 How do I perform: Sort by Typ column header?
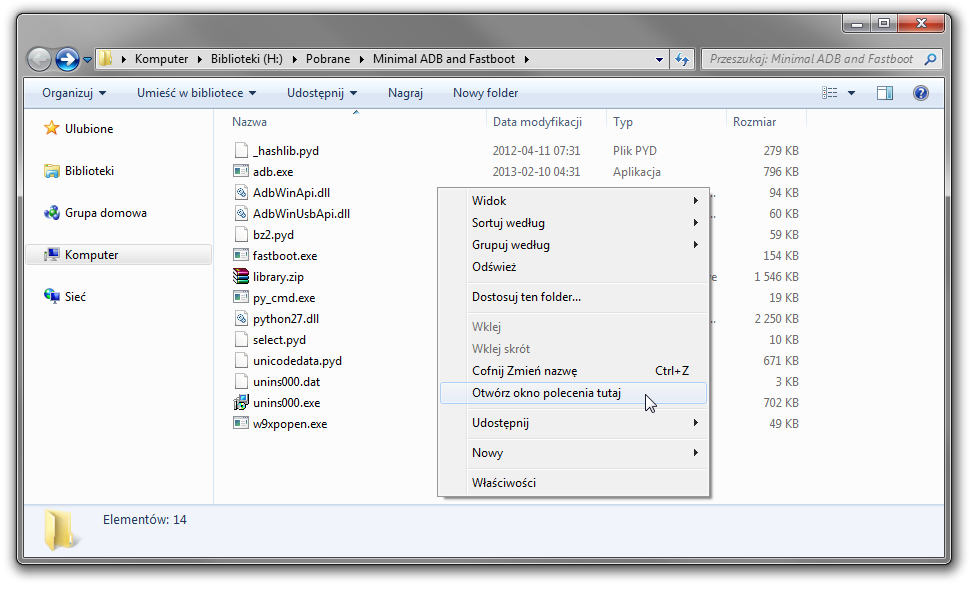coord(623,122)
